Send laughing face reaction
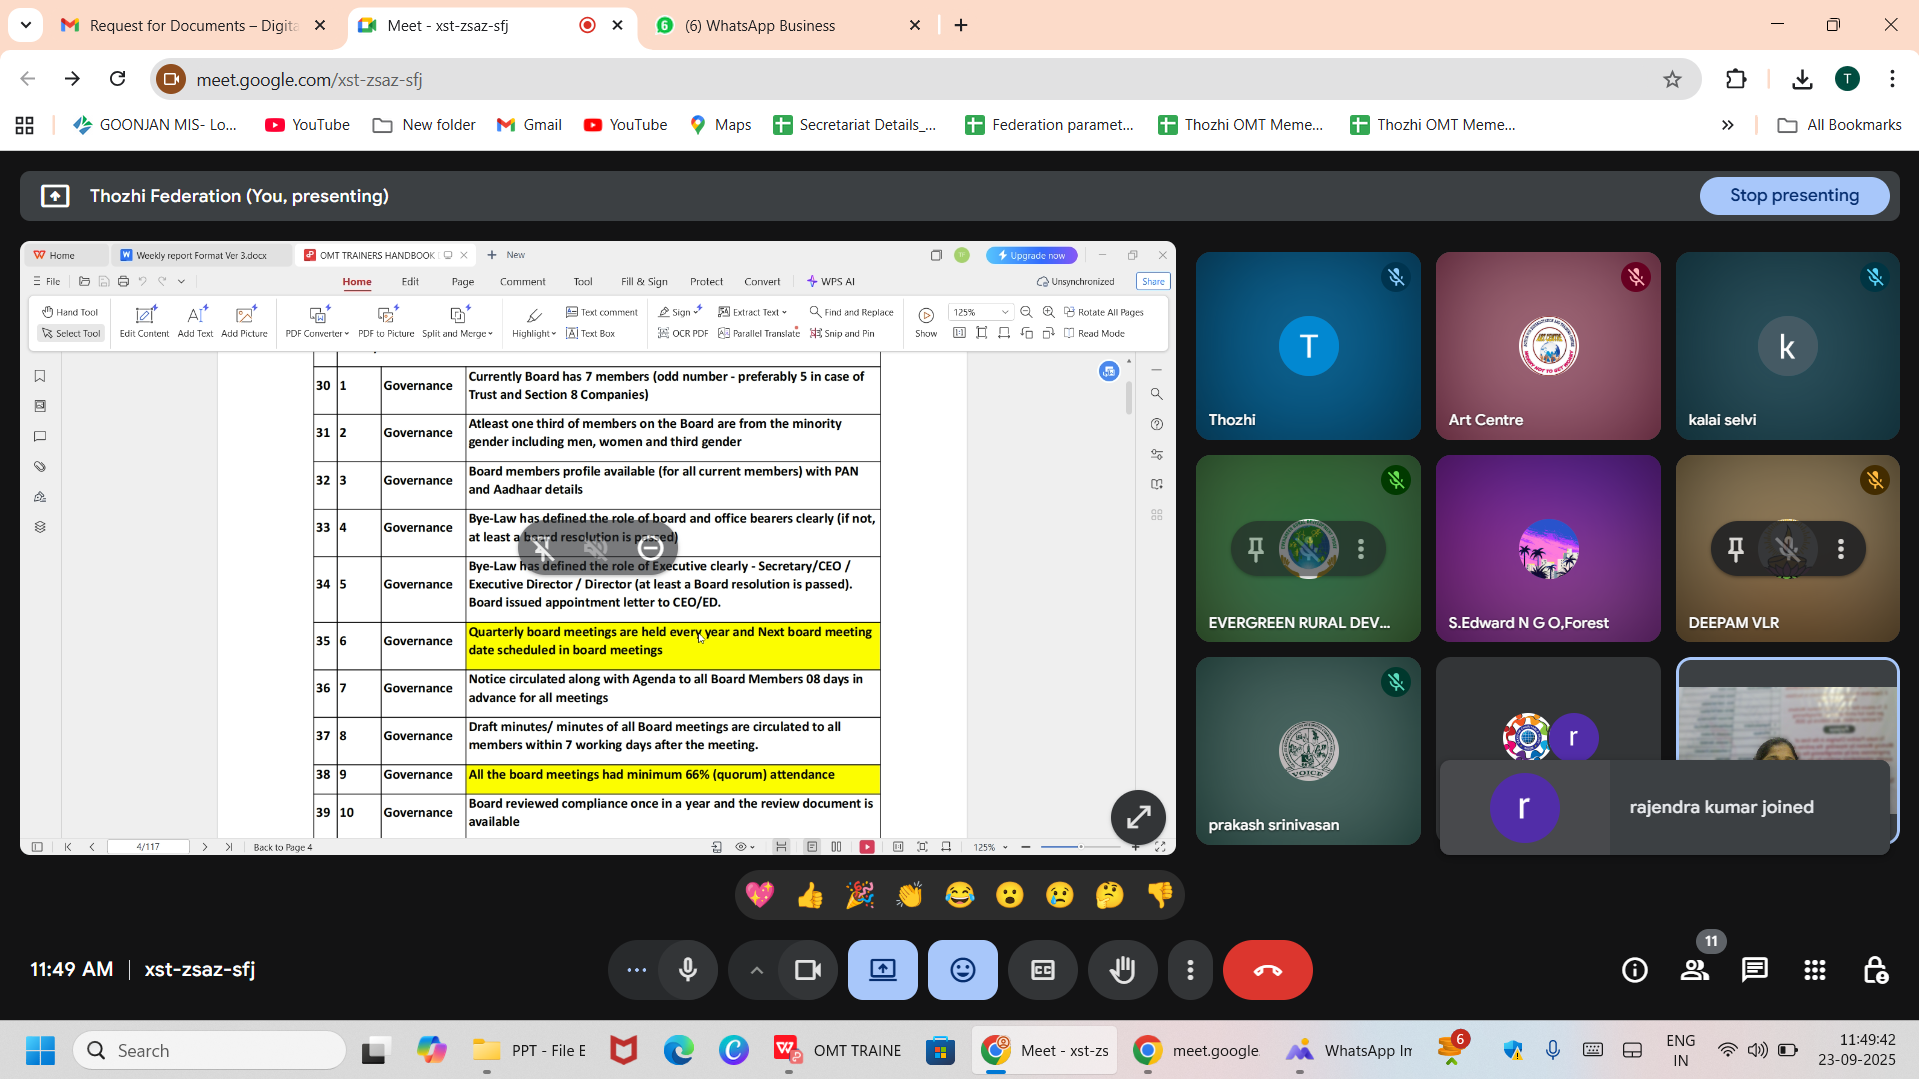This screenshot has width=1919, height=1079. click(960, 894)
